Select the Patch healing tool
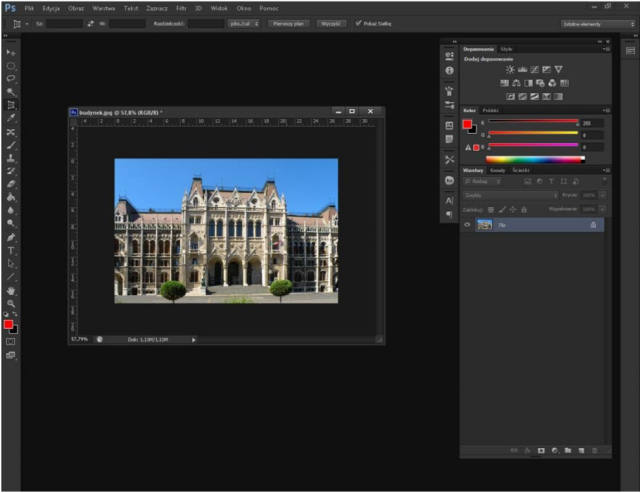Viewport: 640px width, 493px height. 11,132
